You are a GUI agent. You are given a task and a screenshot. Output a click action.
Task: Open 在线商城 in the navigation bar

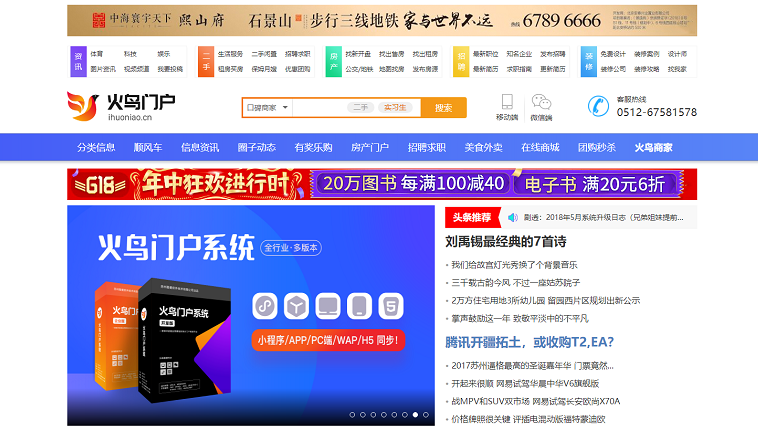tap(540, 147)
